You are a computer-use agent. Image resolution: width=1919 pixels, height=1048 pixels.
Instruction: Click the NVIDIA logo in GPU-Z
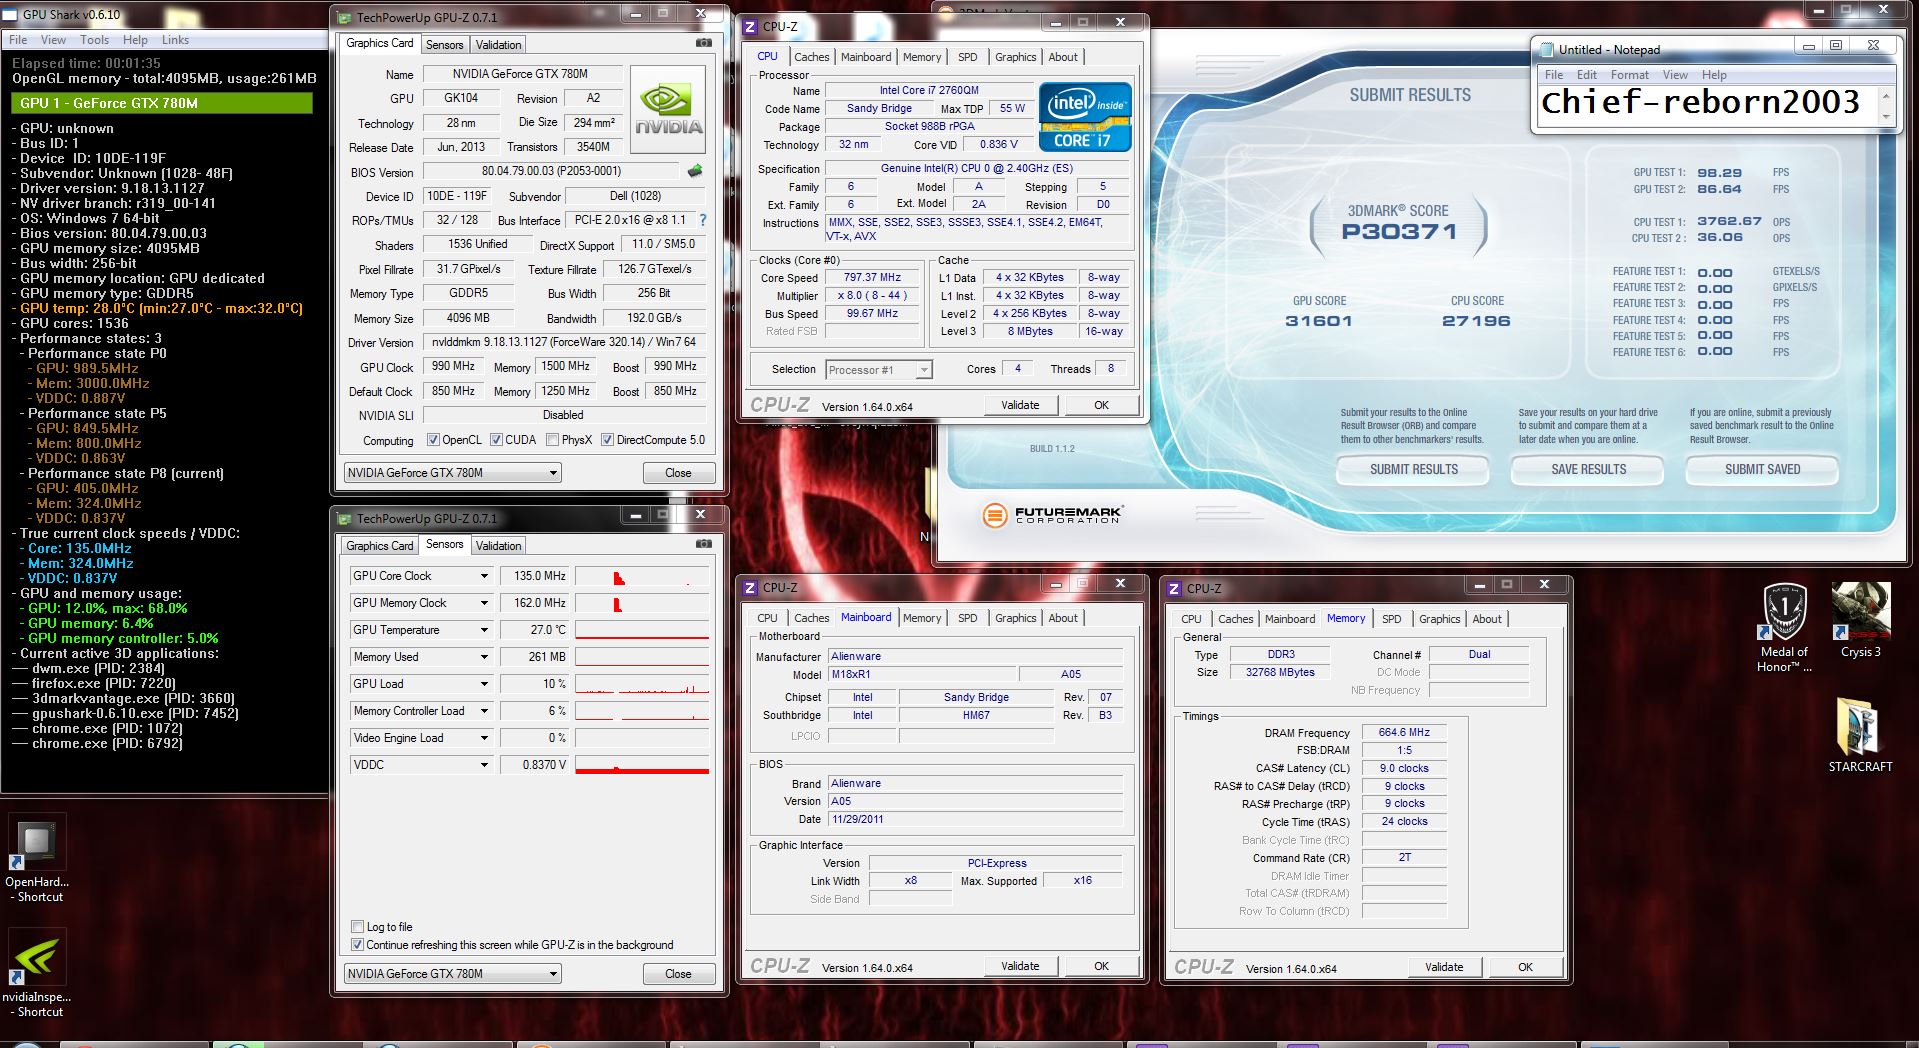click(x=668, y=110)
